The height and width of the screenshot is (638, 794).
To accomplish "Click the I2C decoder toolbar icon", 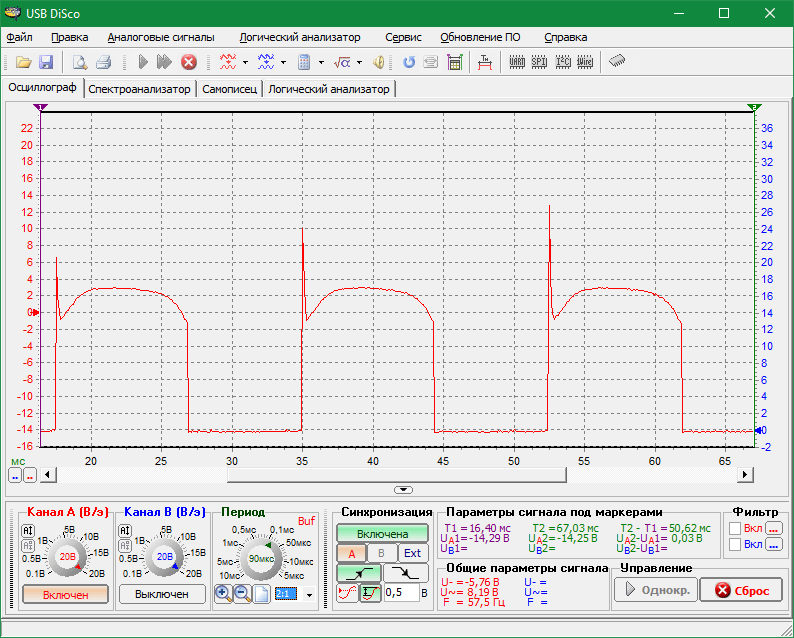I will click(x=562, y=62).
